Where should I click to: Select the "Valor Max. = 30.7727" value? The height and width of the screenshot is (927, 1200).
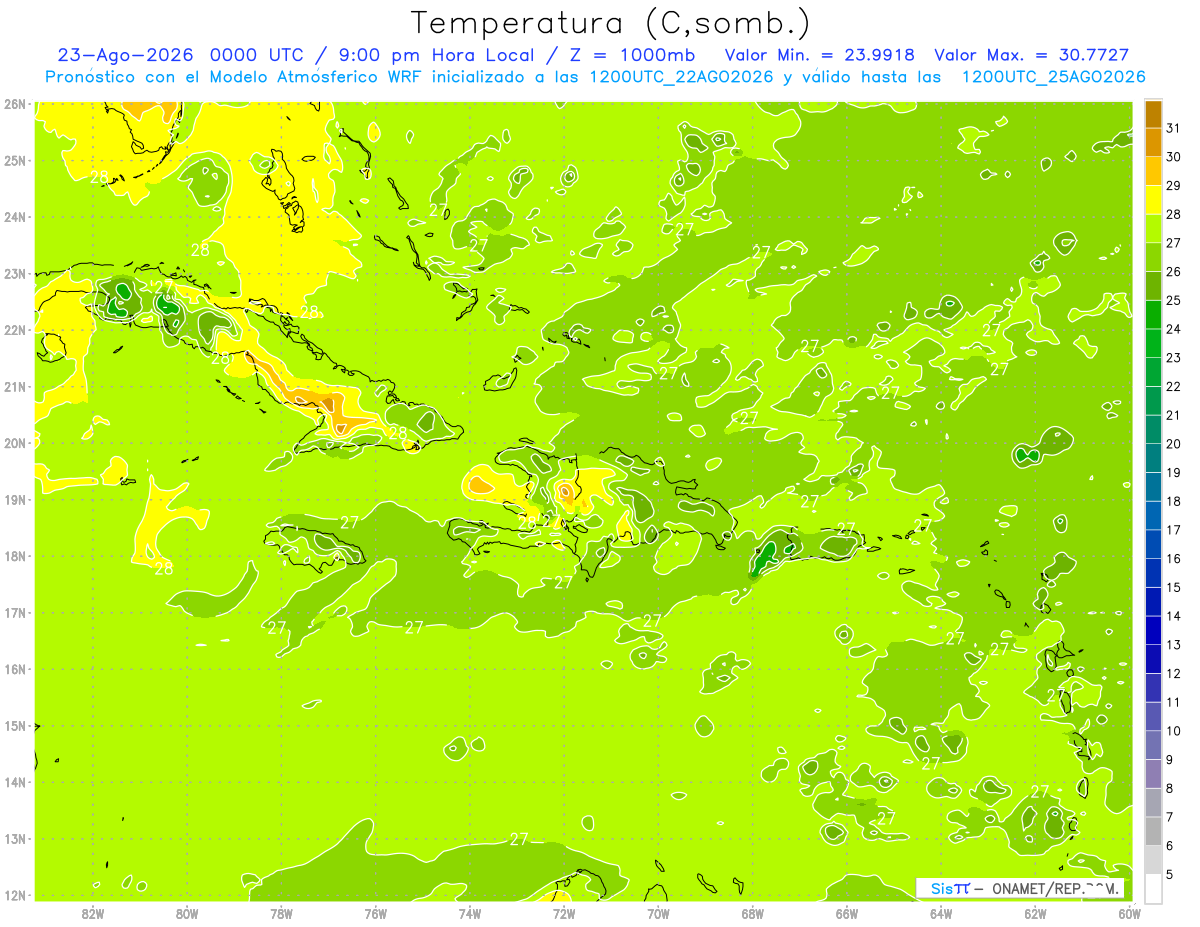point(1031,55)
